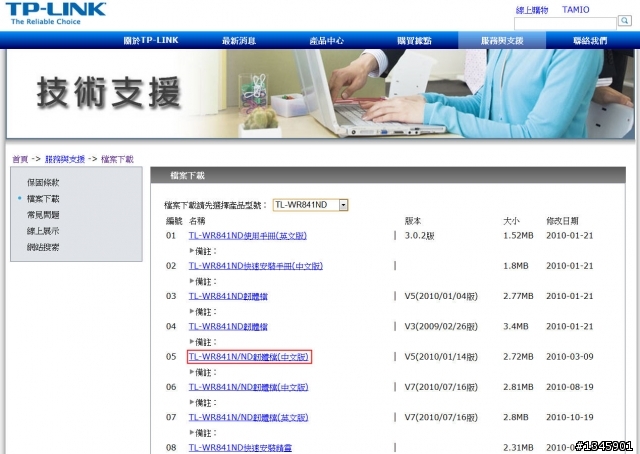Open the 聯絡我們 menu item
This screenshot has width=640, height=454.
coord(590,40)
